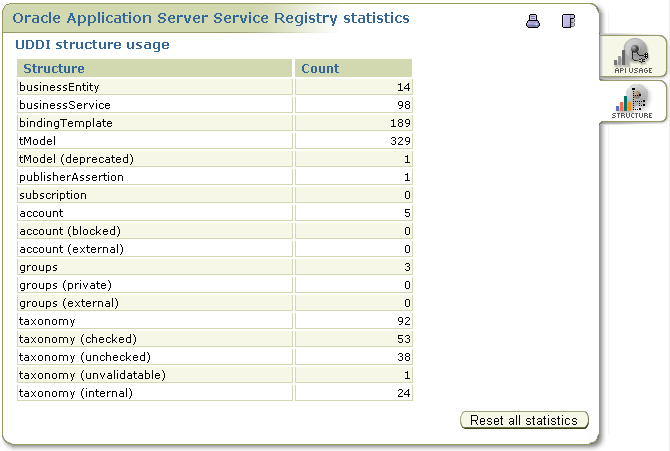Click the account (external) row label
The height and width of the screenshot is (451, 670).
tap(71, 249)
